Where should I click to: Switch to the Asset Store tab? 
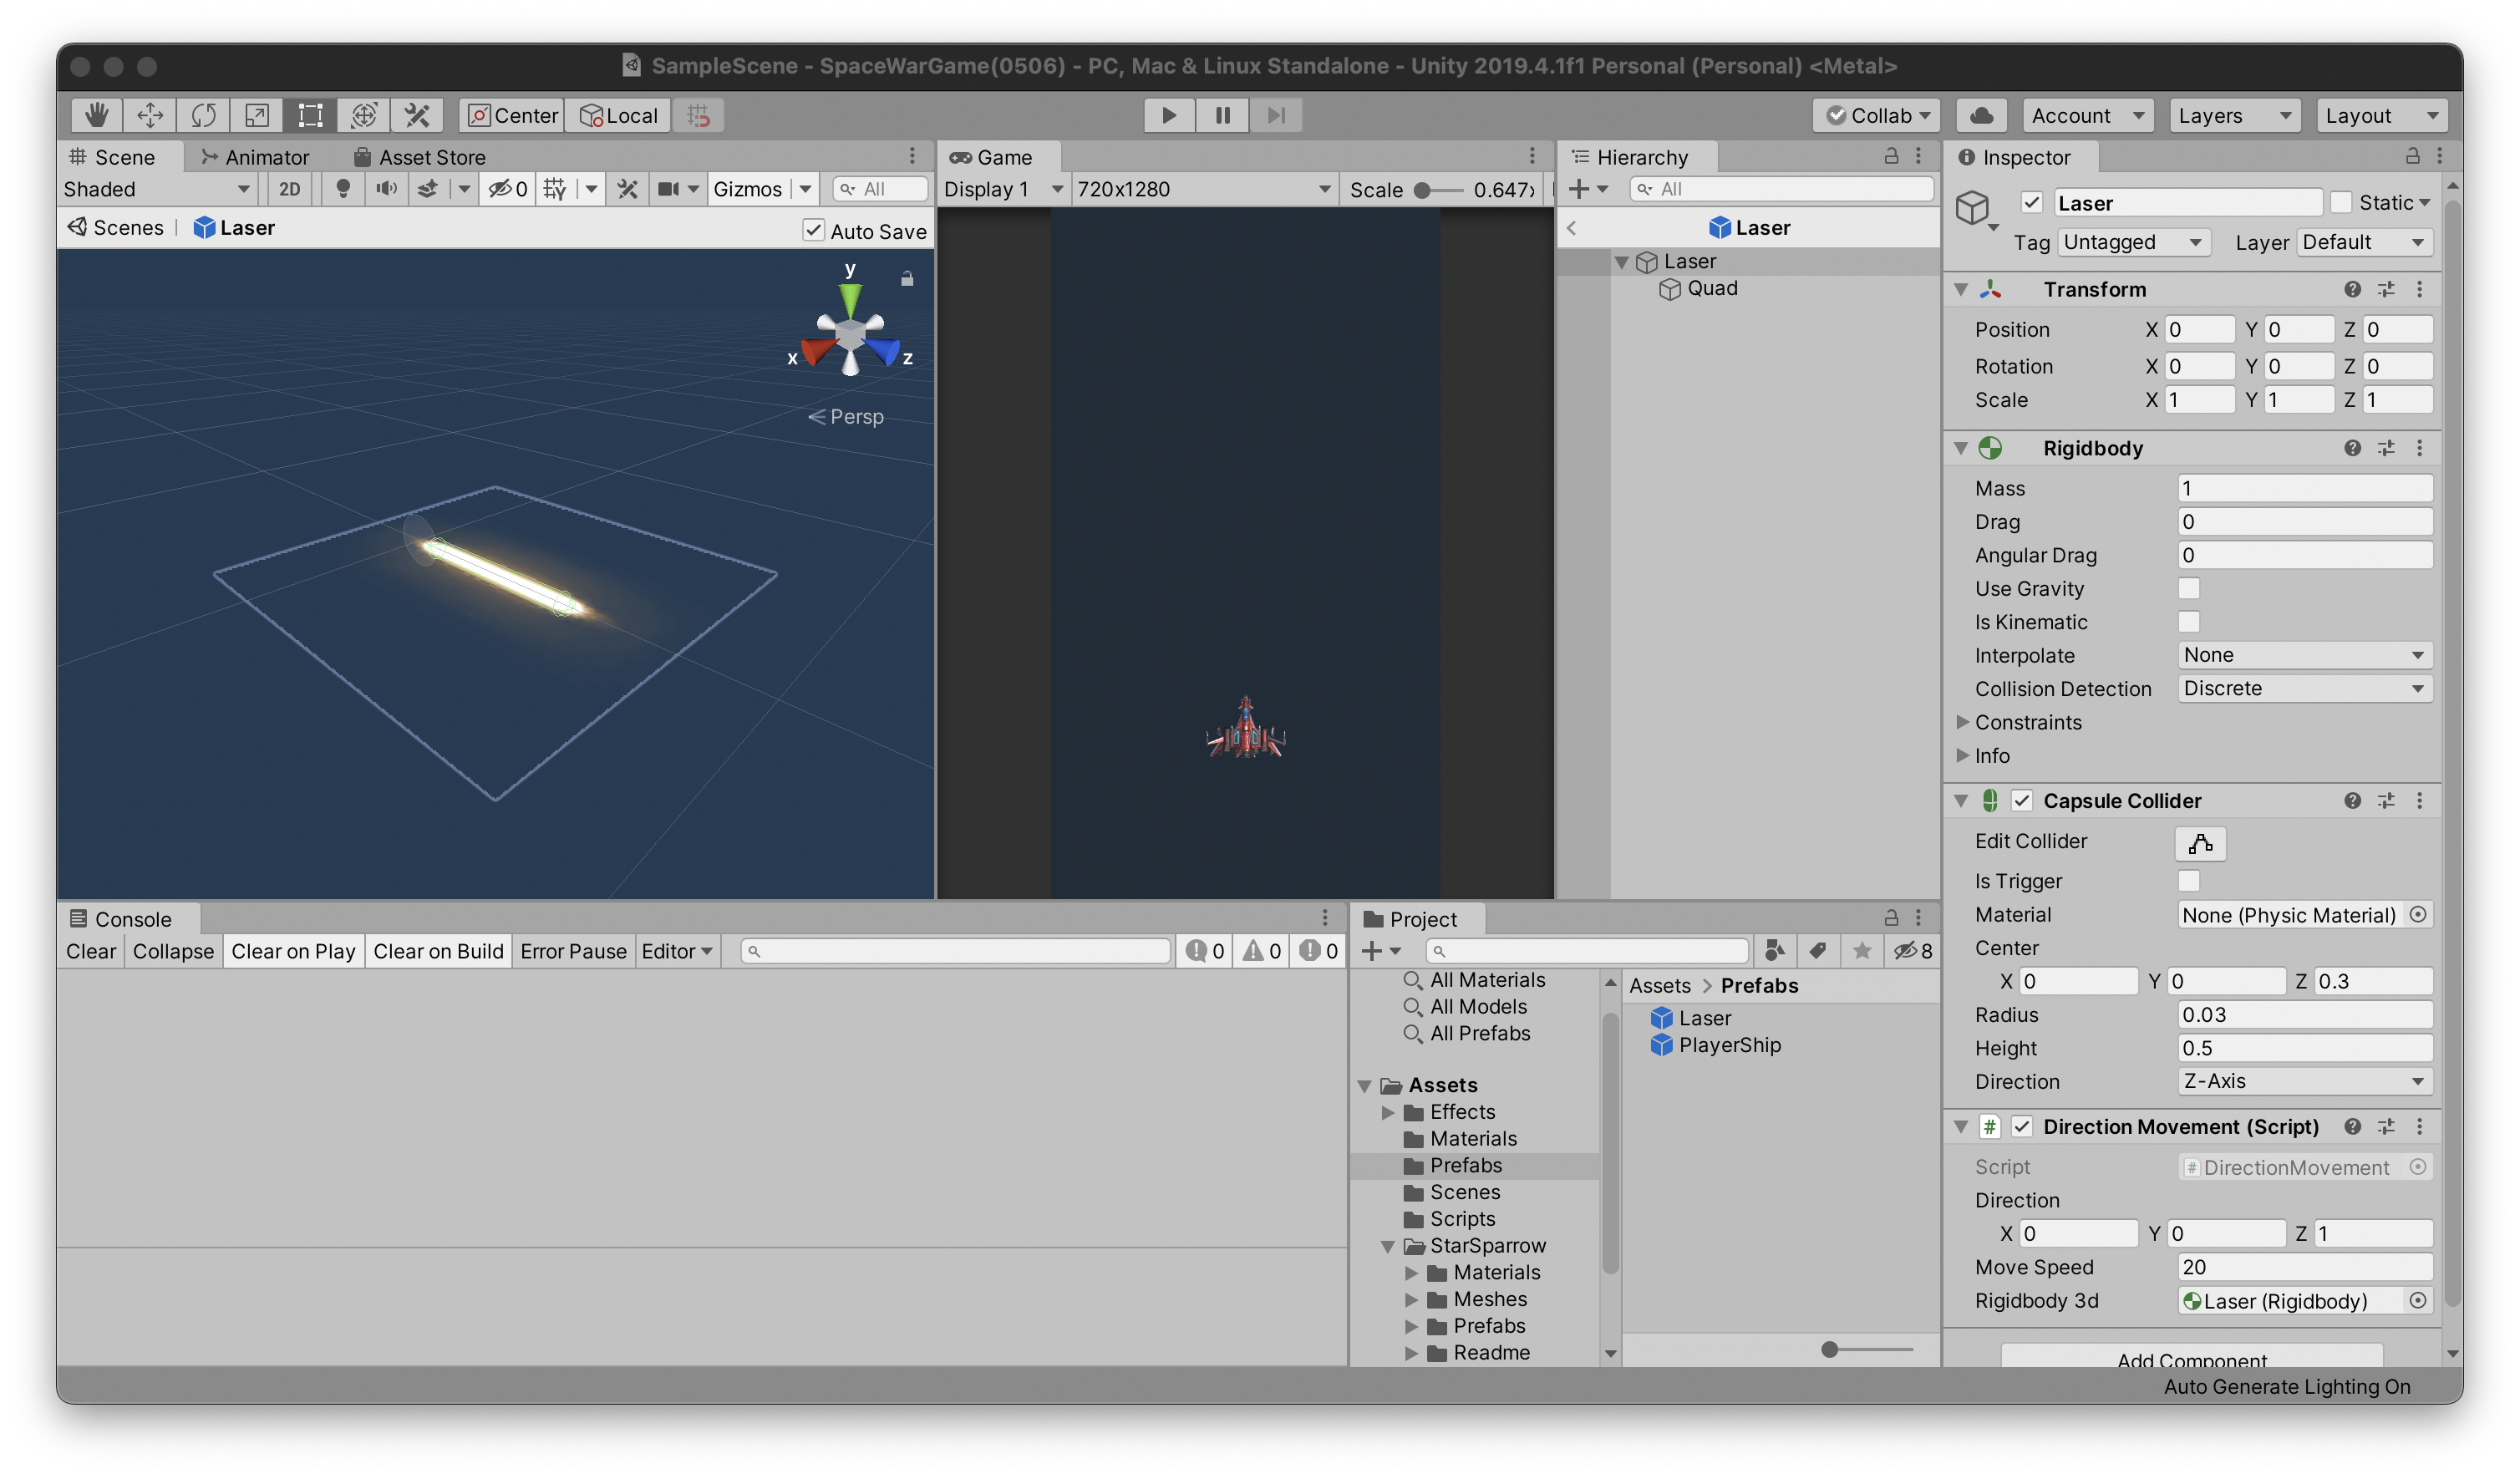(x=420, y=157)
